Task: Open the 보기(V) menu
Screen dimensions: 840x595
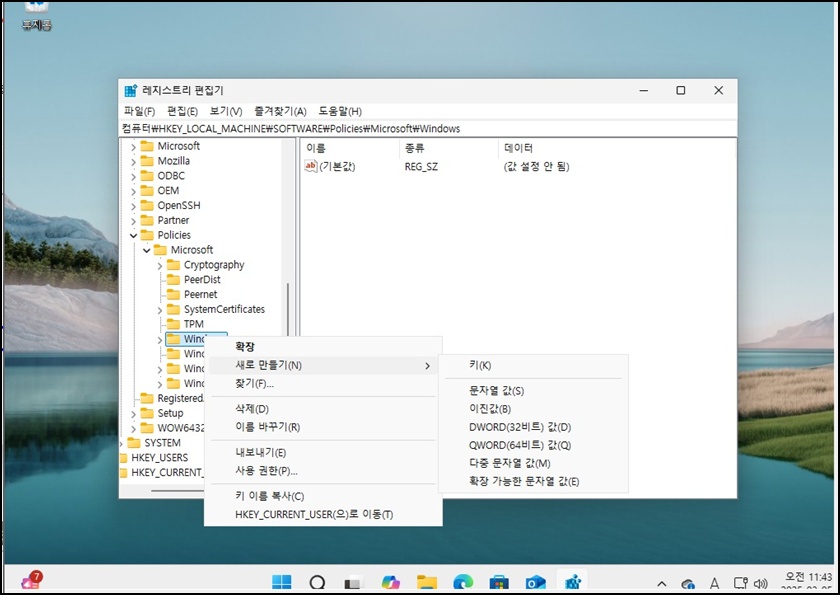Action: 226,111
